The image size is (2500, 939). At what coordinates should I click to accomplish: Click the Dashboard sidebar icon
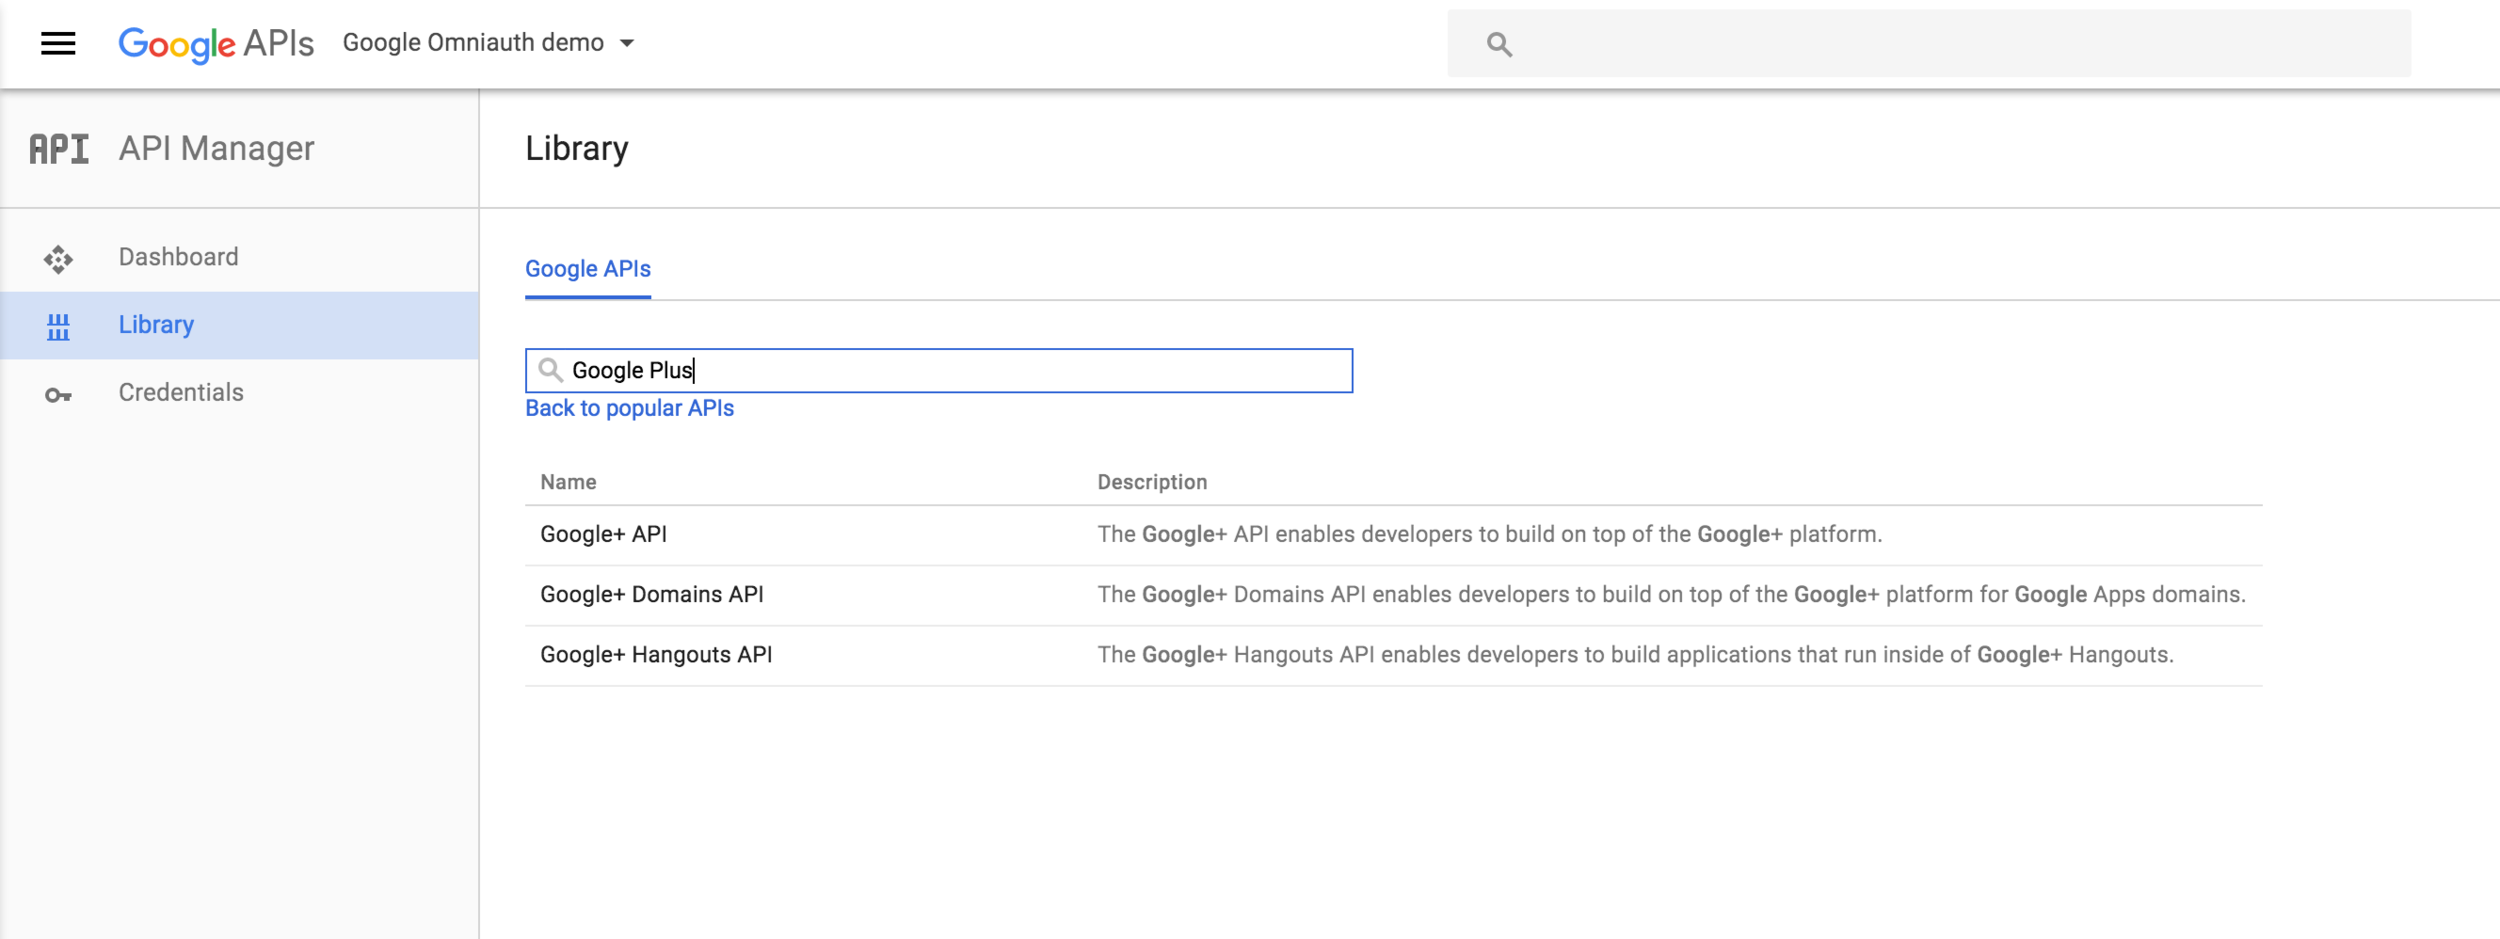[58, 259]
